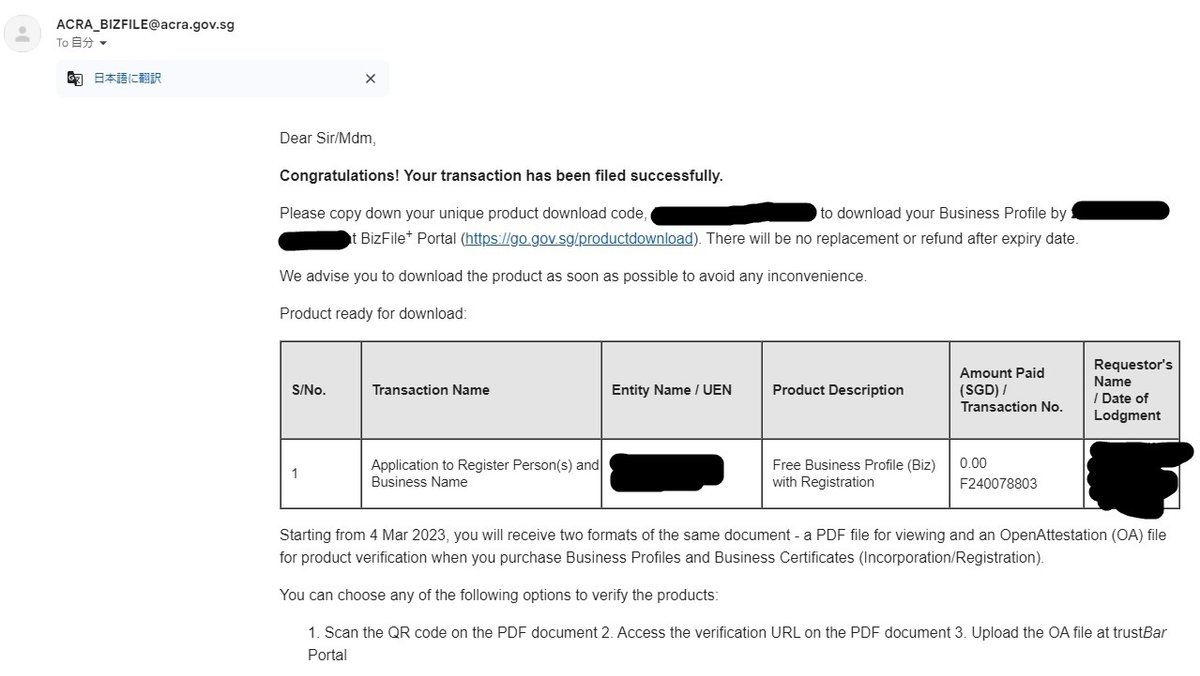Click the 'S/No.' column header
Screen dimensions: 1200x676
coord(309,390)
